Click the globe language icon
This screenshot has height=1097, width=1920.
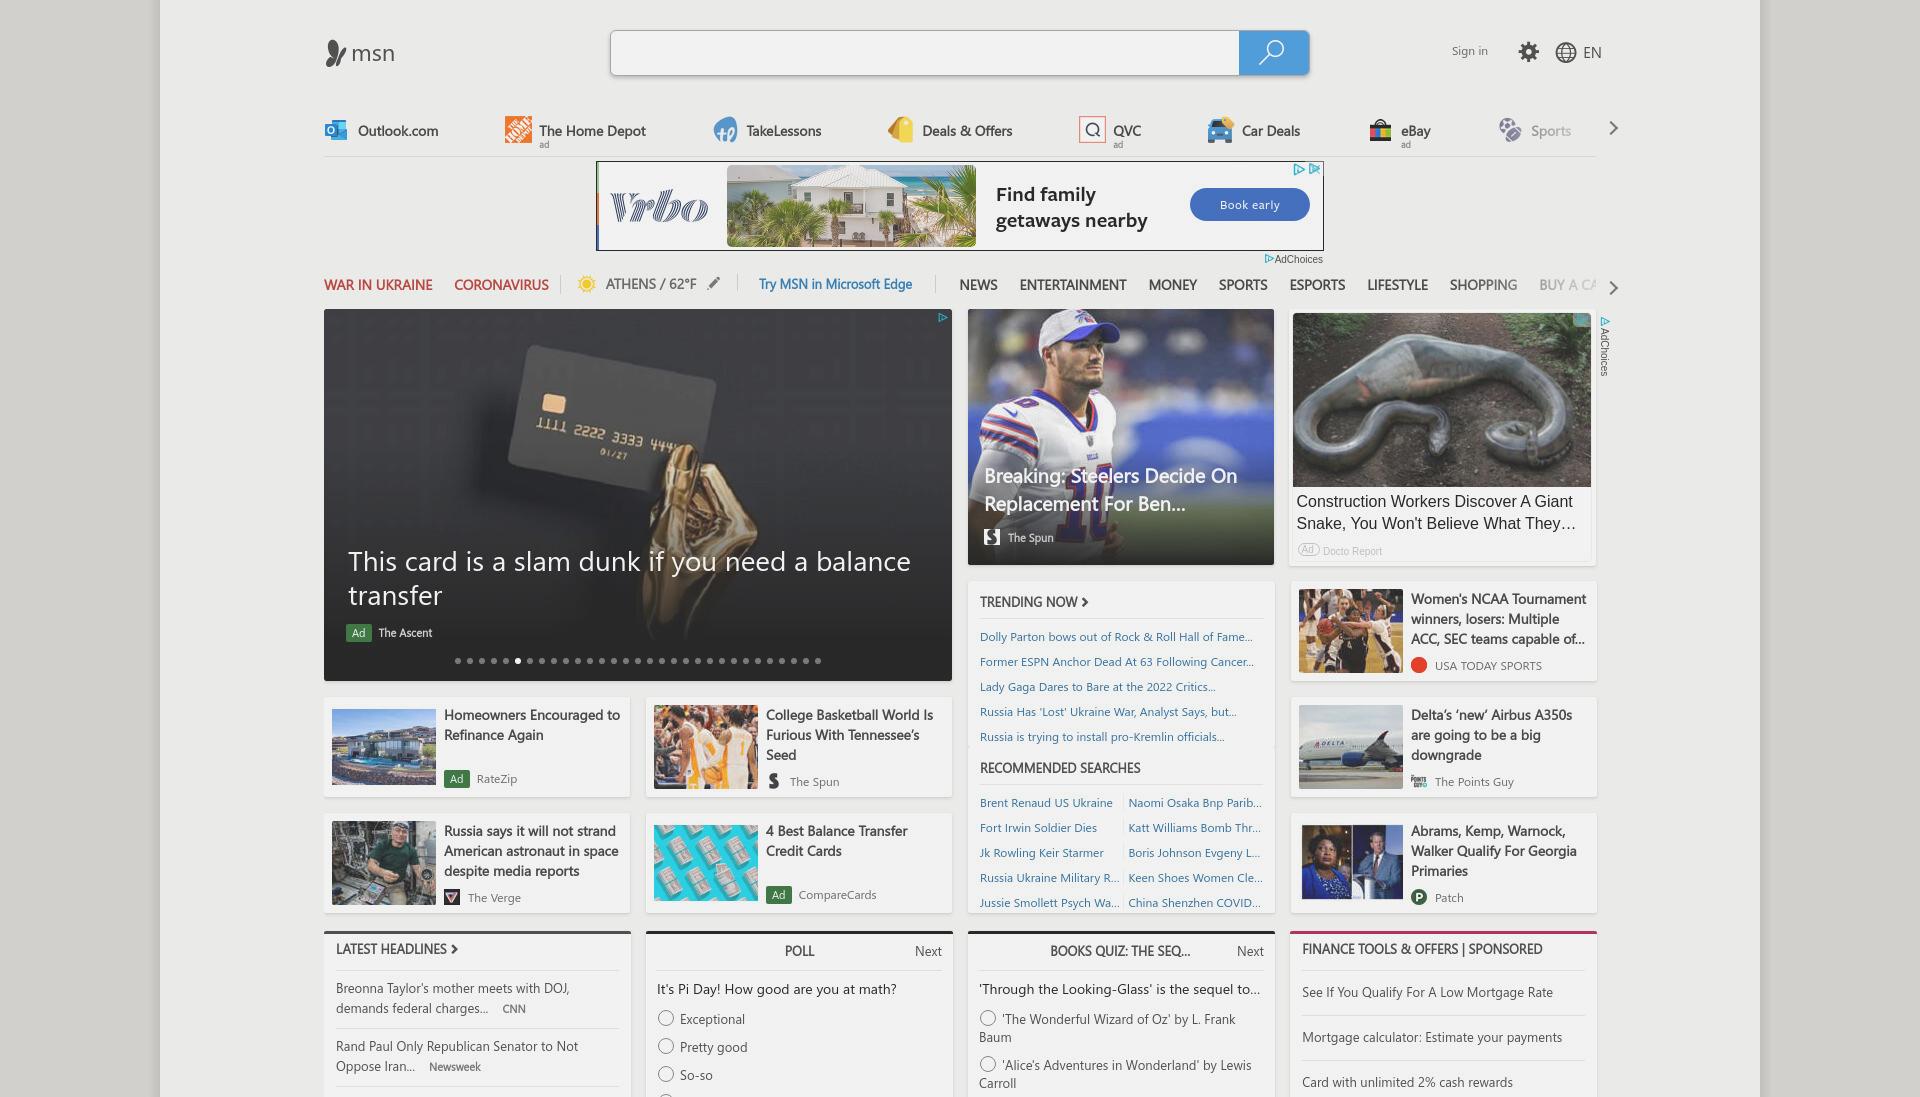[1566, 53]
